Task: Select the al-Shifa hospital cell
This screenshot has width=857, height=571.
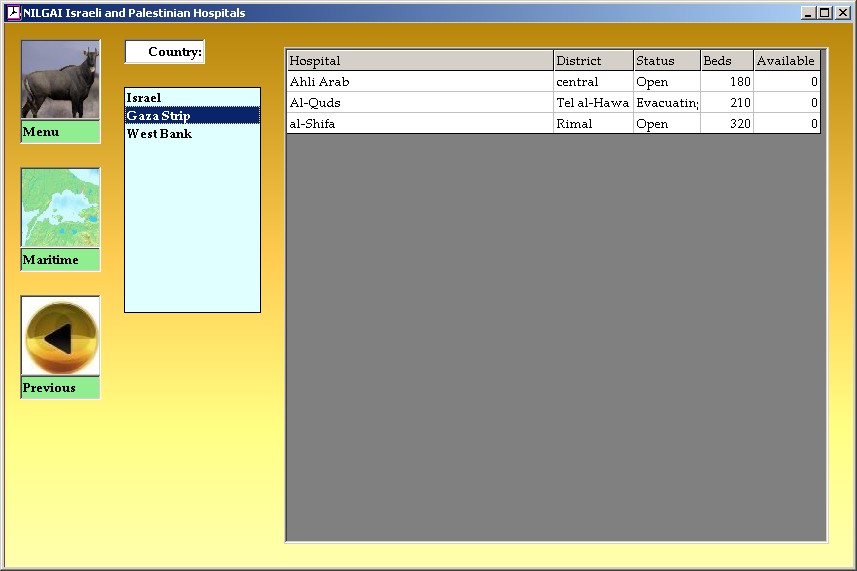Action: pos(419,124)
